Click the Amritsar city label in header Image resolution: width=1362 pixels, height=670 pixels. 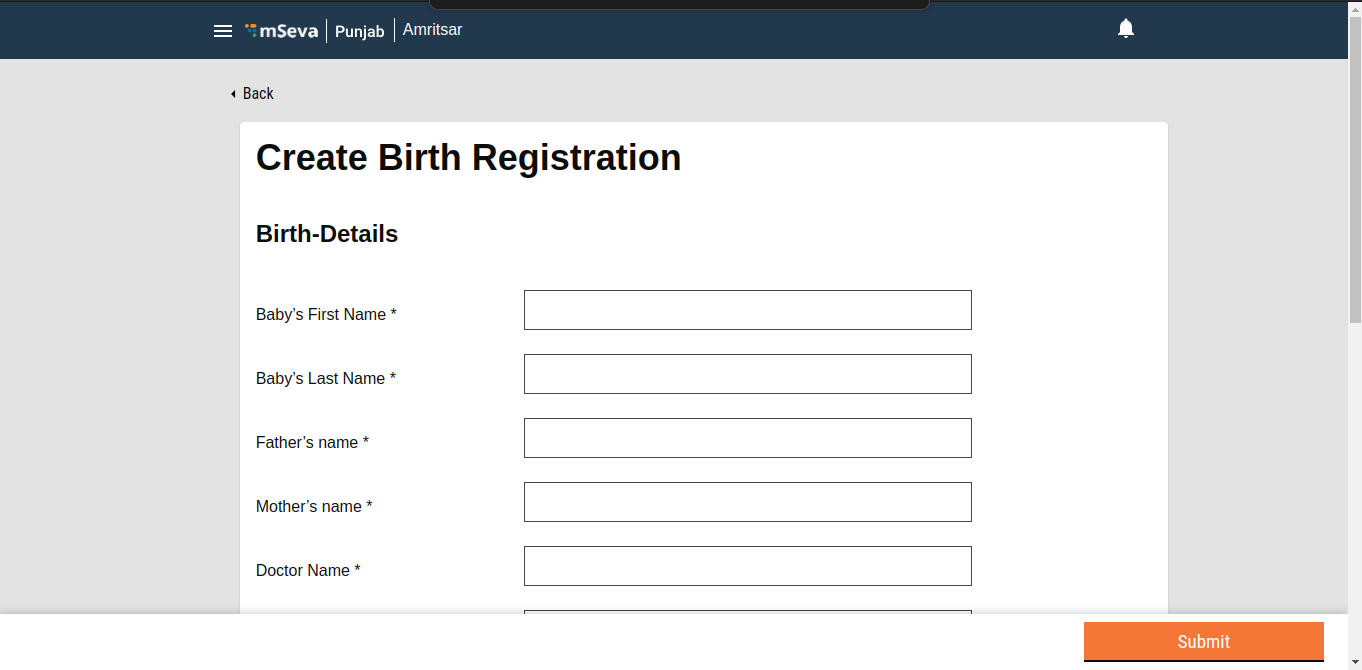coord(432,30)
